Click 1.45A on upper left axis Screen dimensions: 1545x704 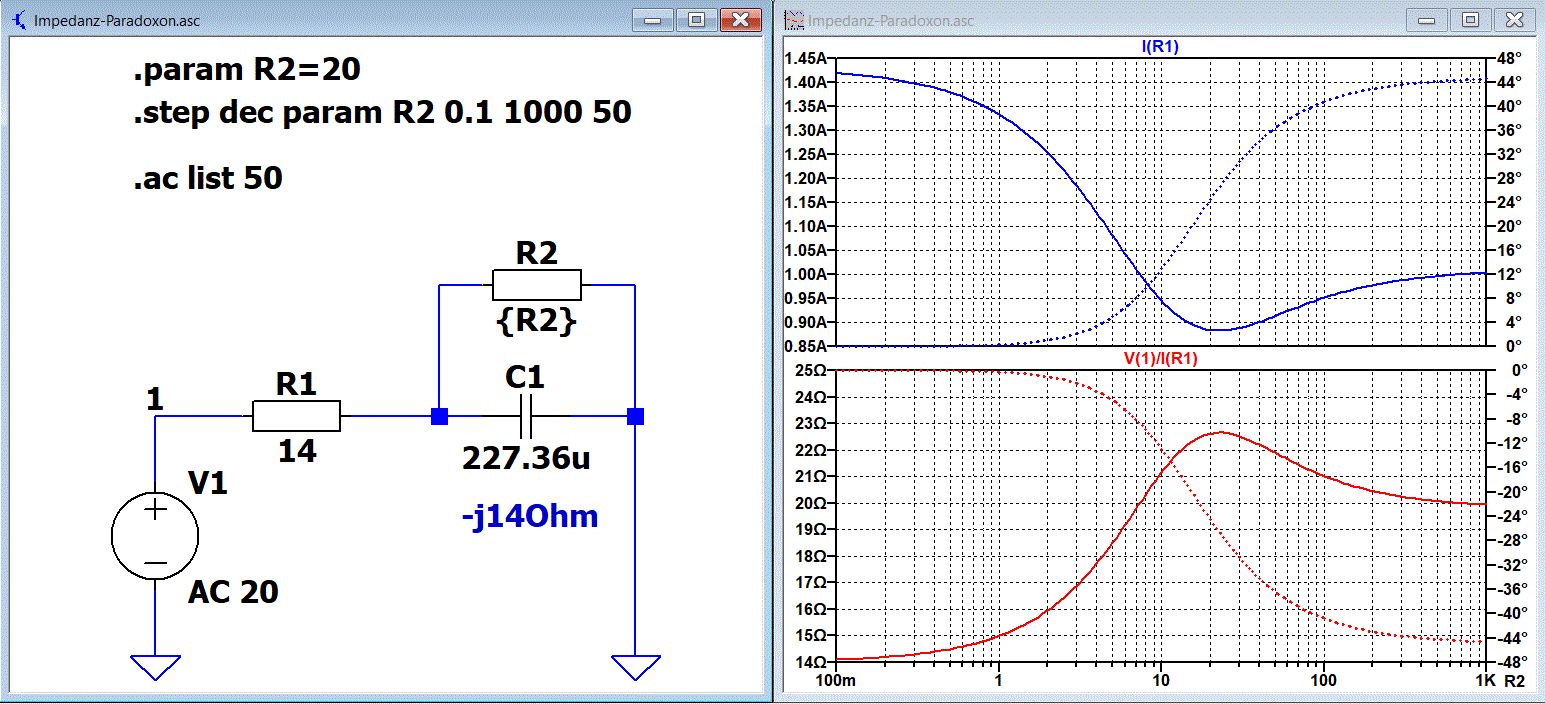[806, 57]
